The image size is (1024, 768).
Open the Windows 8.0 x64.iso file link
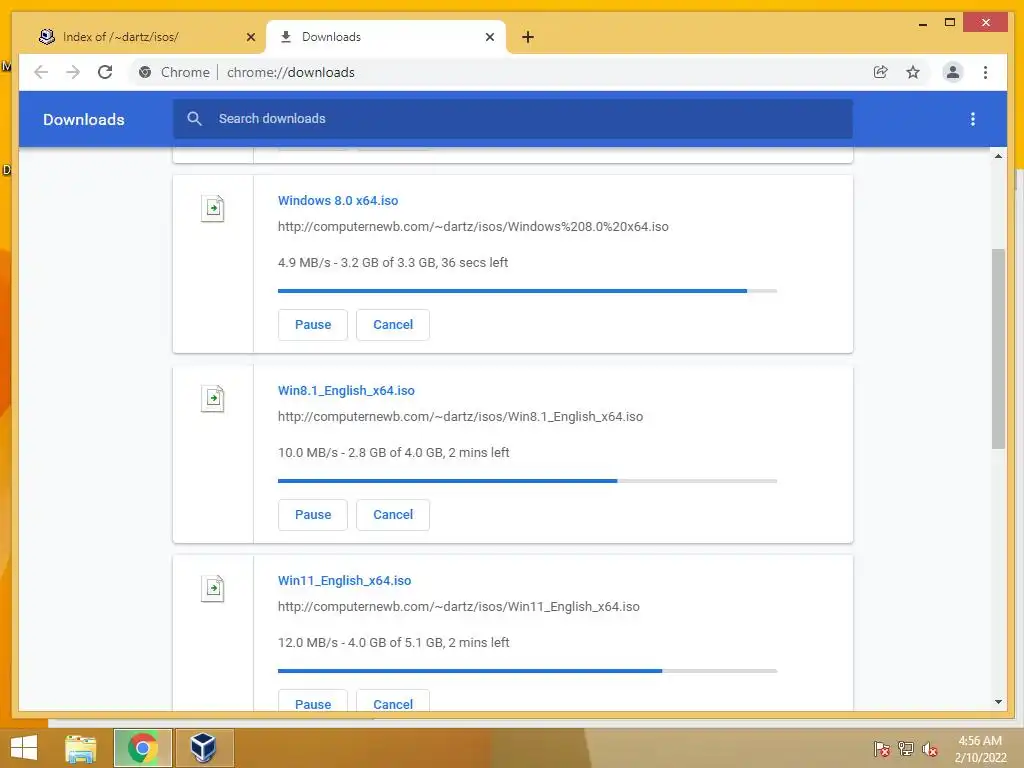pyautogui.click(x=338, y=200)
